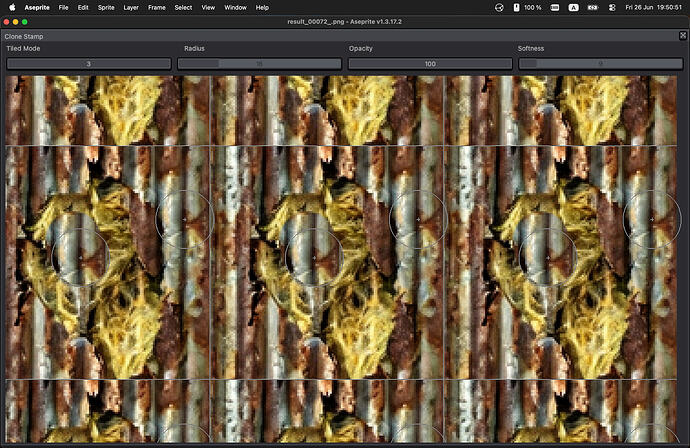Open the Edit menu
690x448 pixels.
(83, 7)
